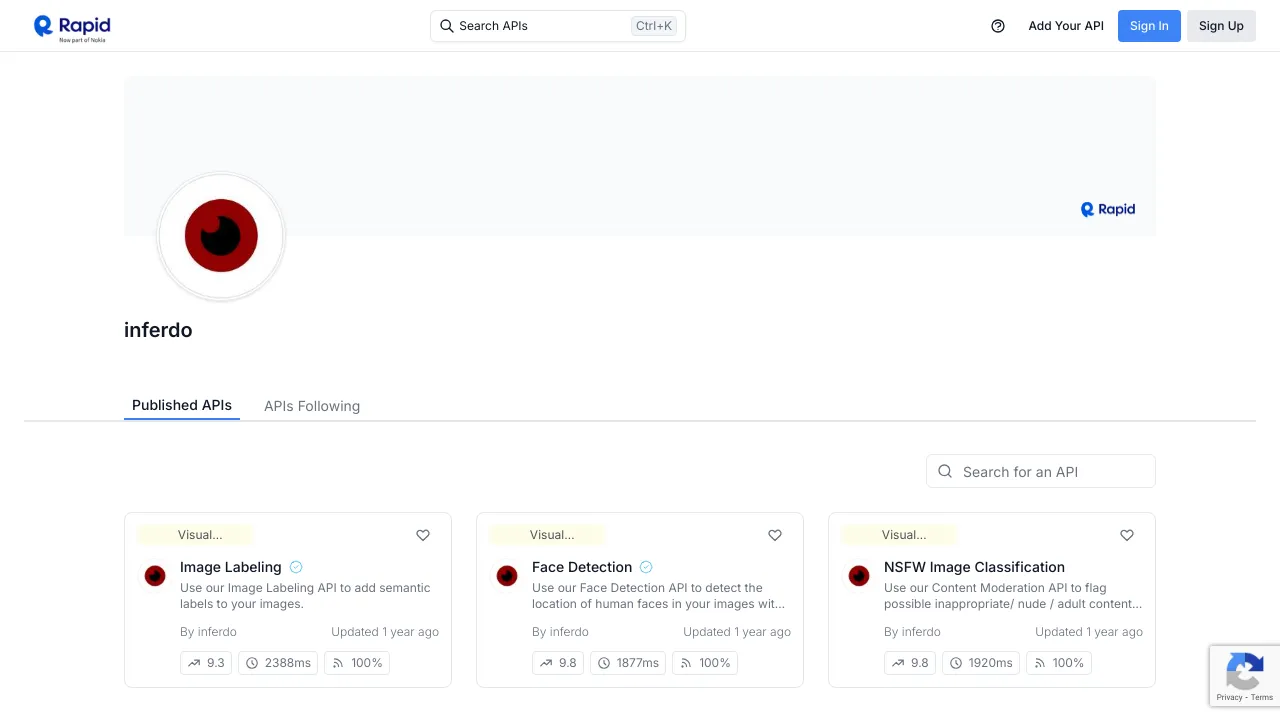Click the Face Detection description text
This screenshot has width=1280, height=720.
point(658,596)
